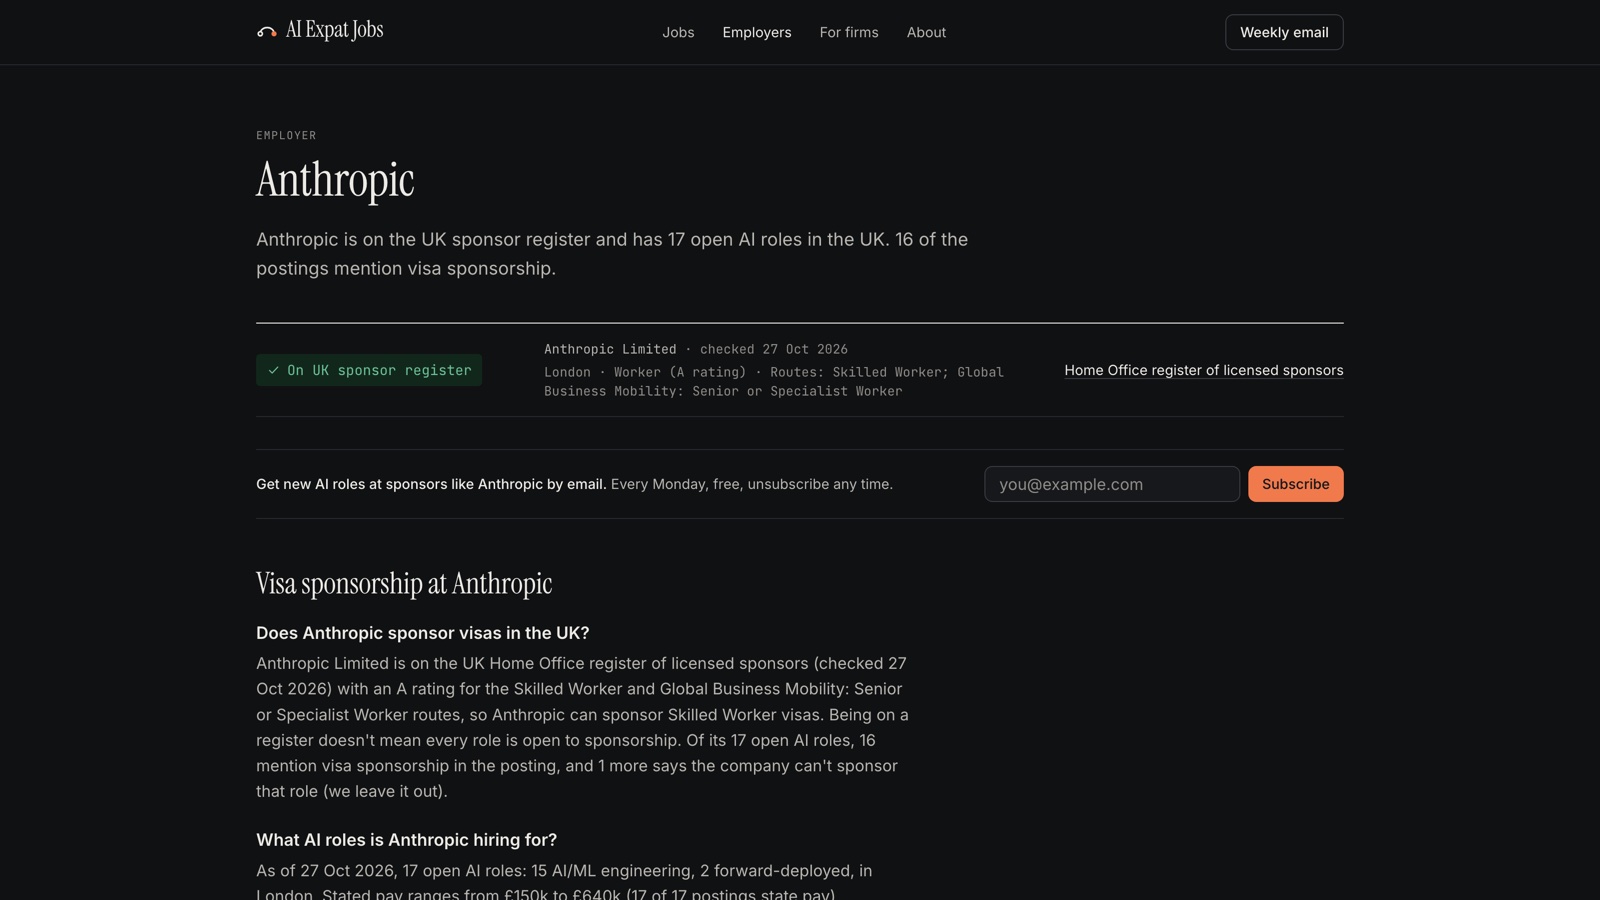Click the Weekly email button

click(x=1284, y=32)
